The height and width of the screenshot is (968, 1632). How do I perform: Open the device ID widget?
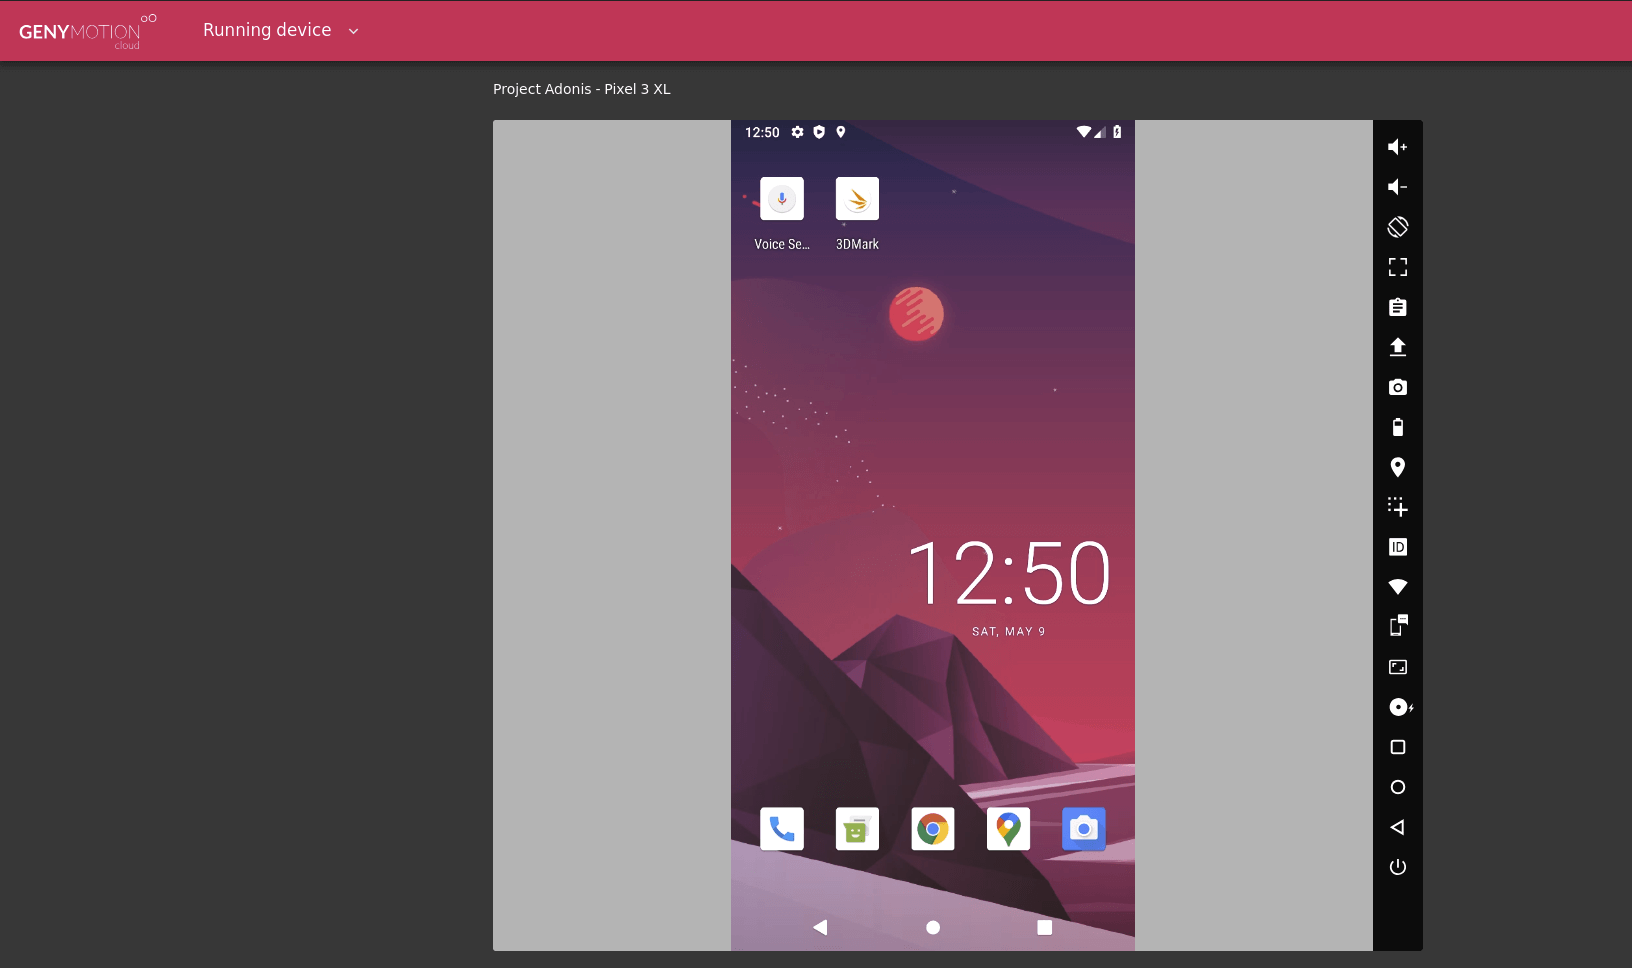(1397, 547)
